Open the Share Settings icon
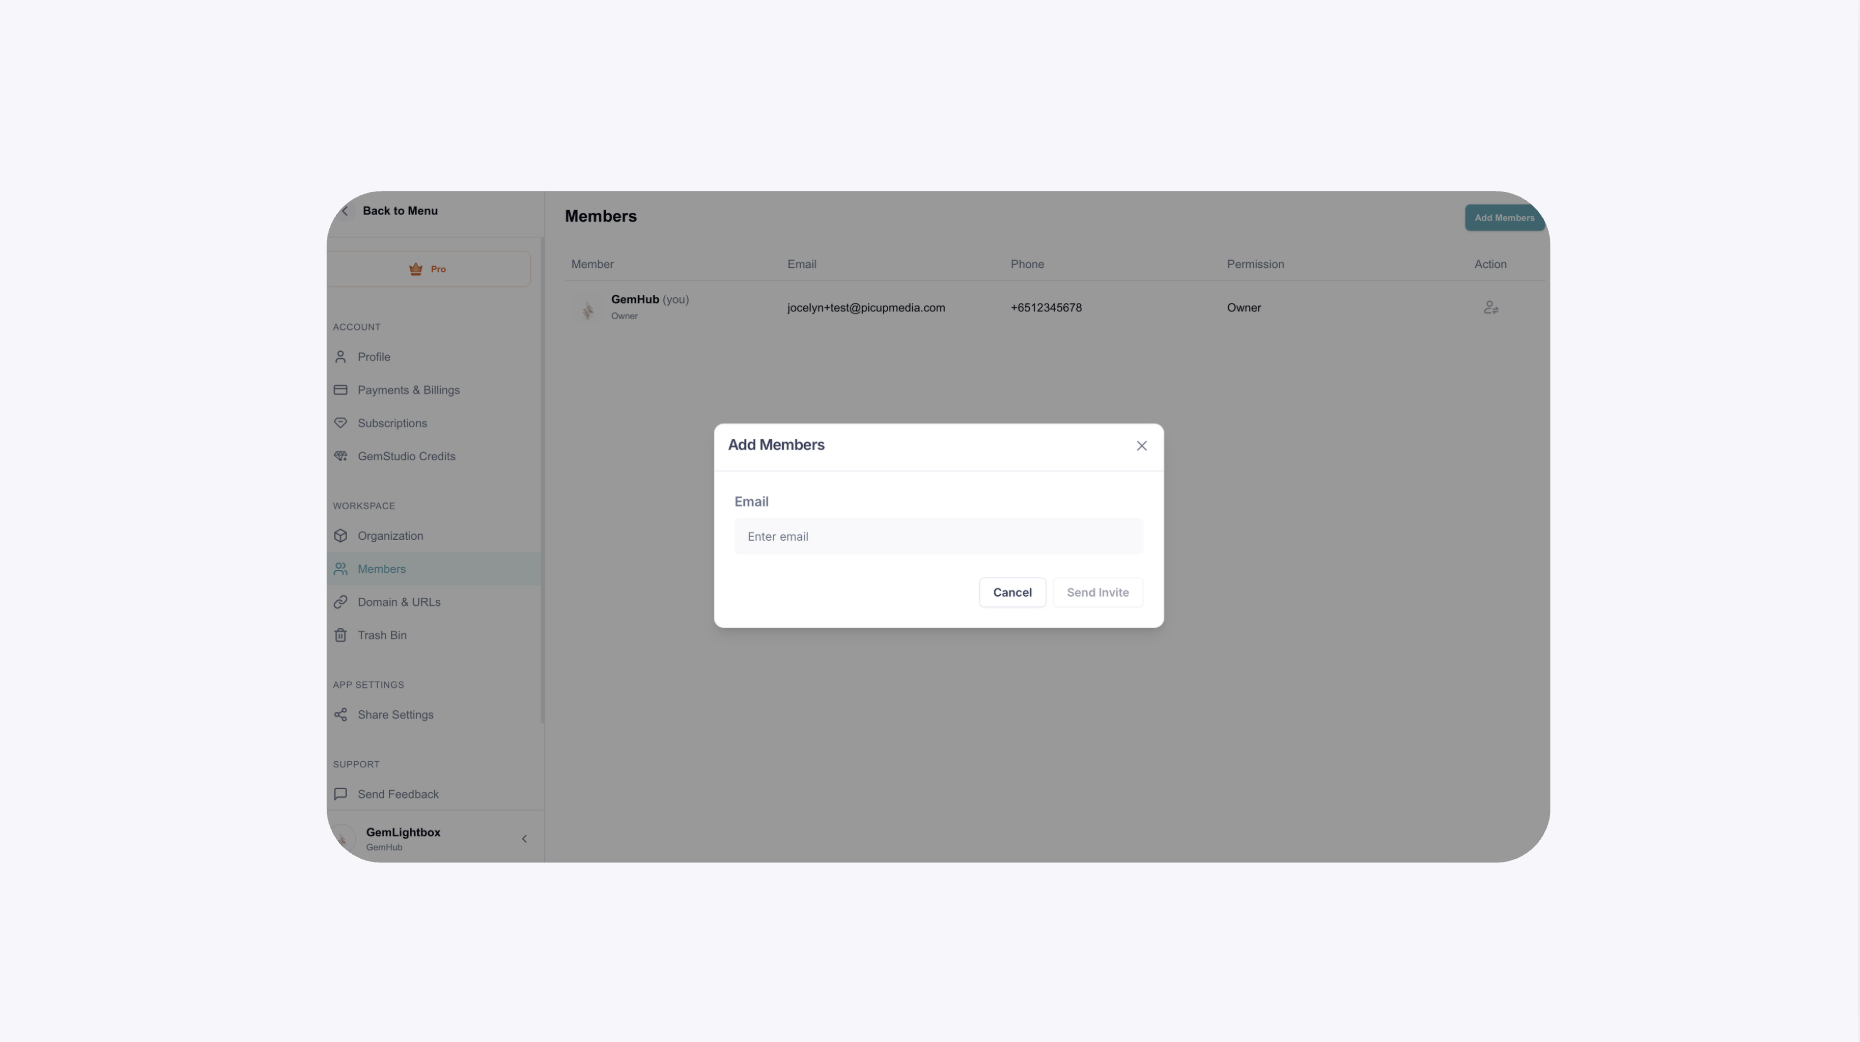 (340, 715)
